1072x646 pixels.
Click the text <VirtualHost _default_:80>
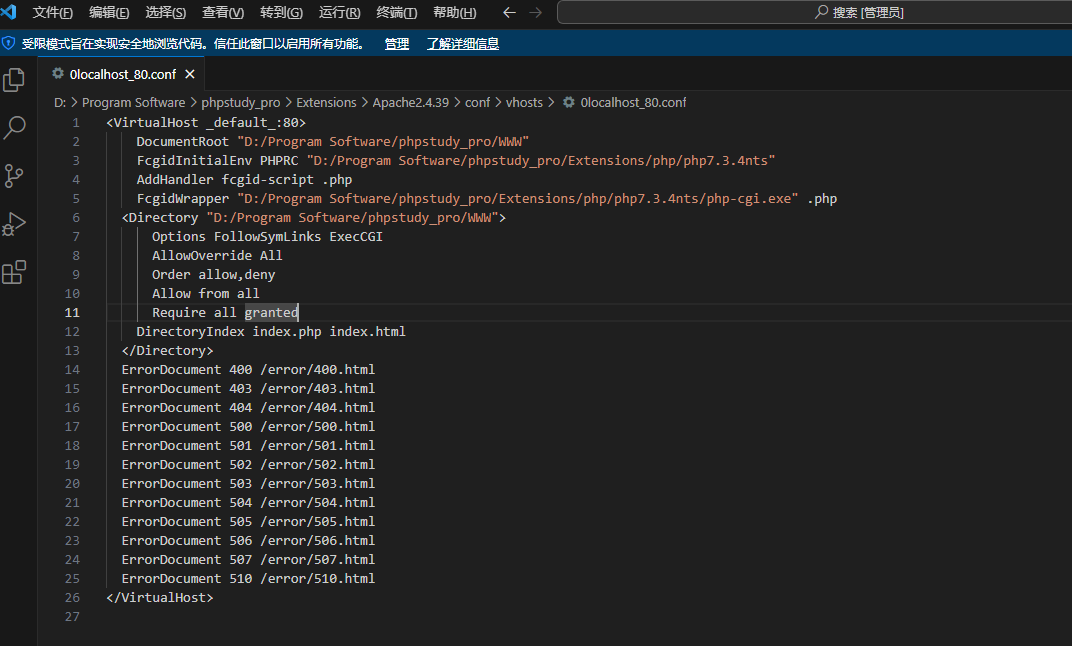[x=206, y=122]
